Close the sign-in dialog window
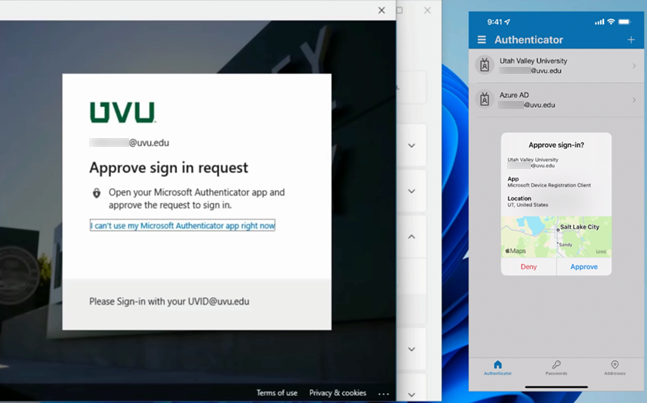 click(381, 10)
